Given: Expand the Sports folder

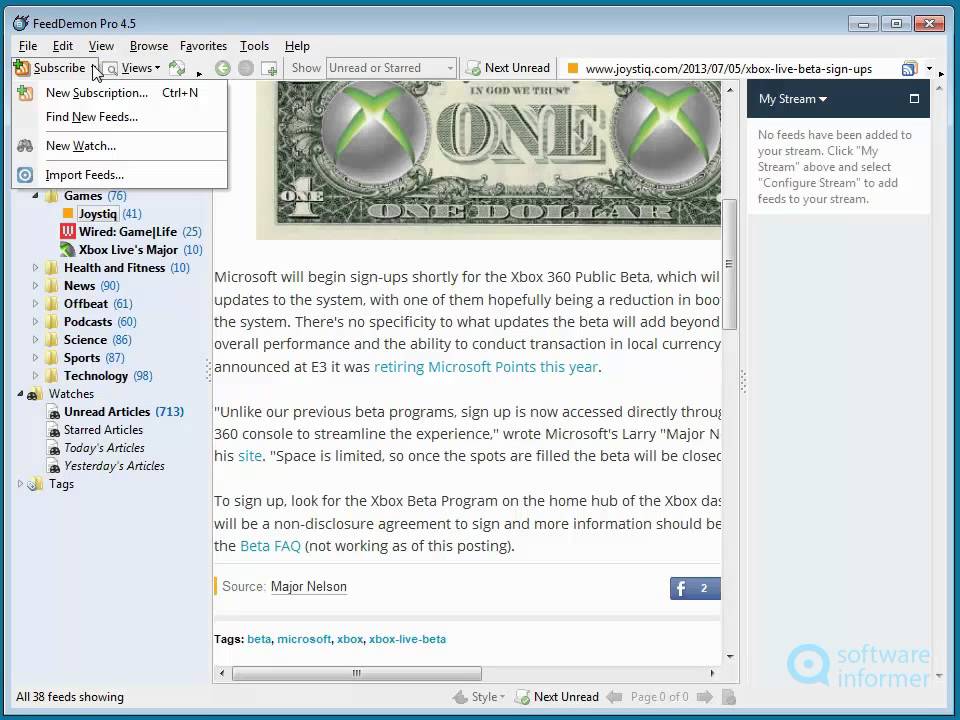Looking at the screenshot, I should tap(35, 358).
